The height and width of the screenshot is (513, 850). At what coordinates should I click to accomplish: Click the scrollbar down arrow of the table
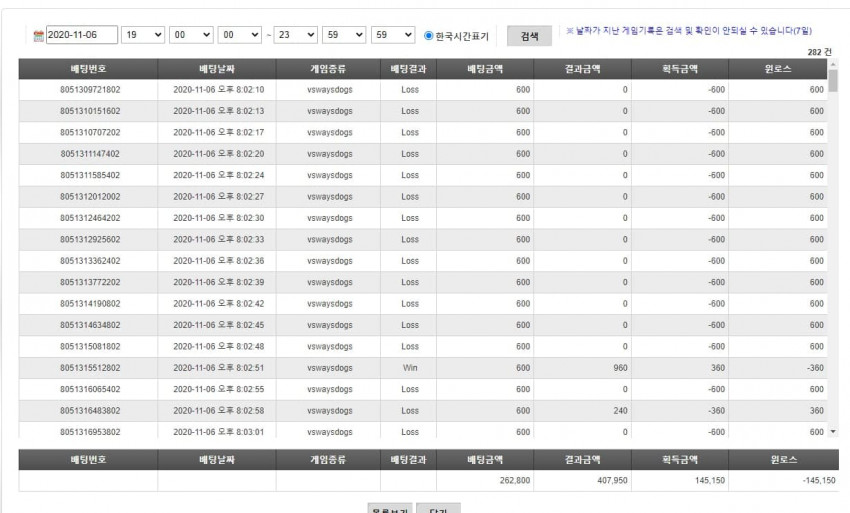click(833, 432)
